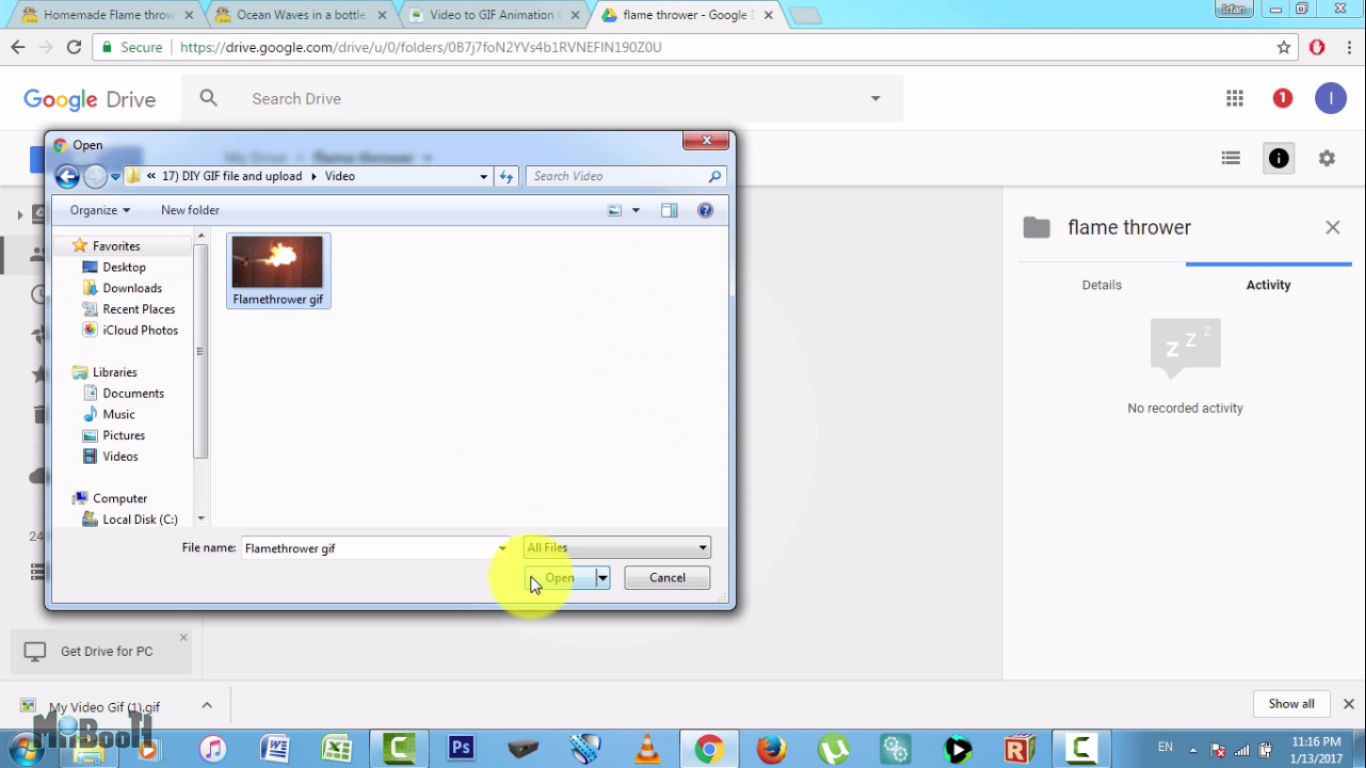Reload the Google Drive page
This screenshot has height=768, width=1366.
(x=74, y=47)
